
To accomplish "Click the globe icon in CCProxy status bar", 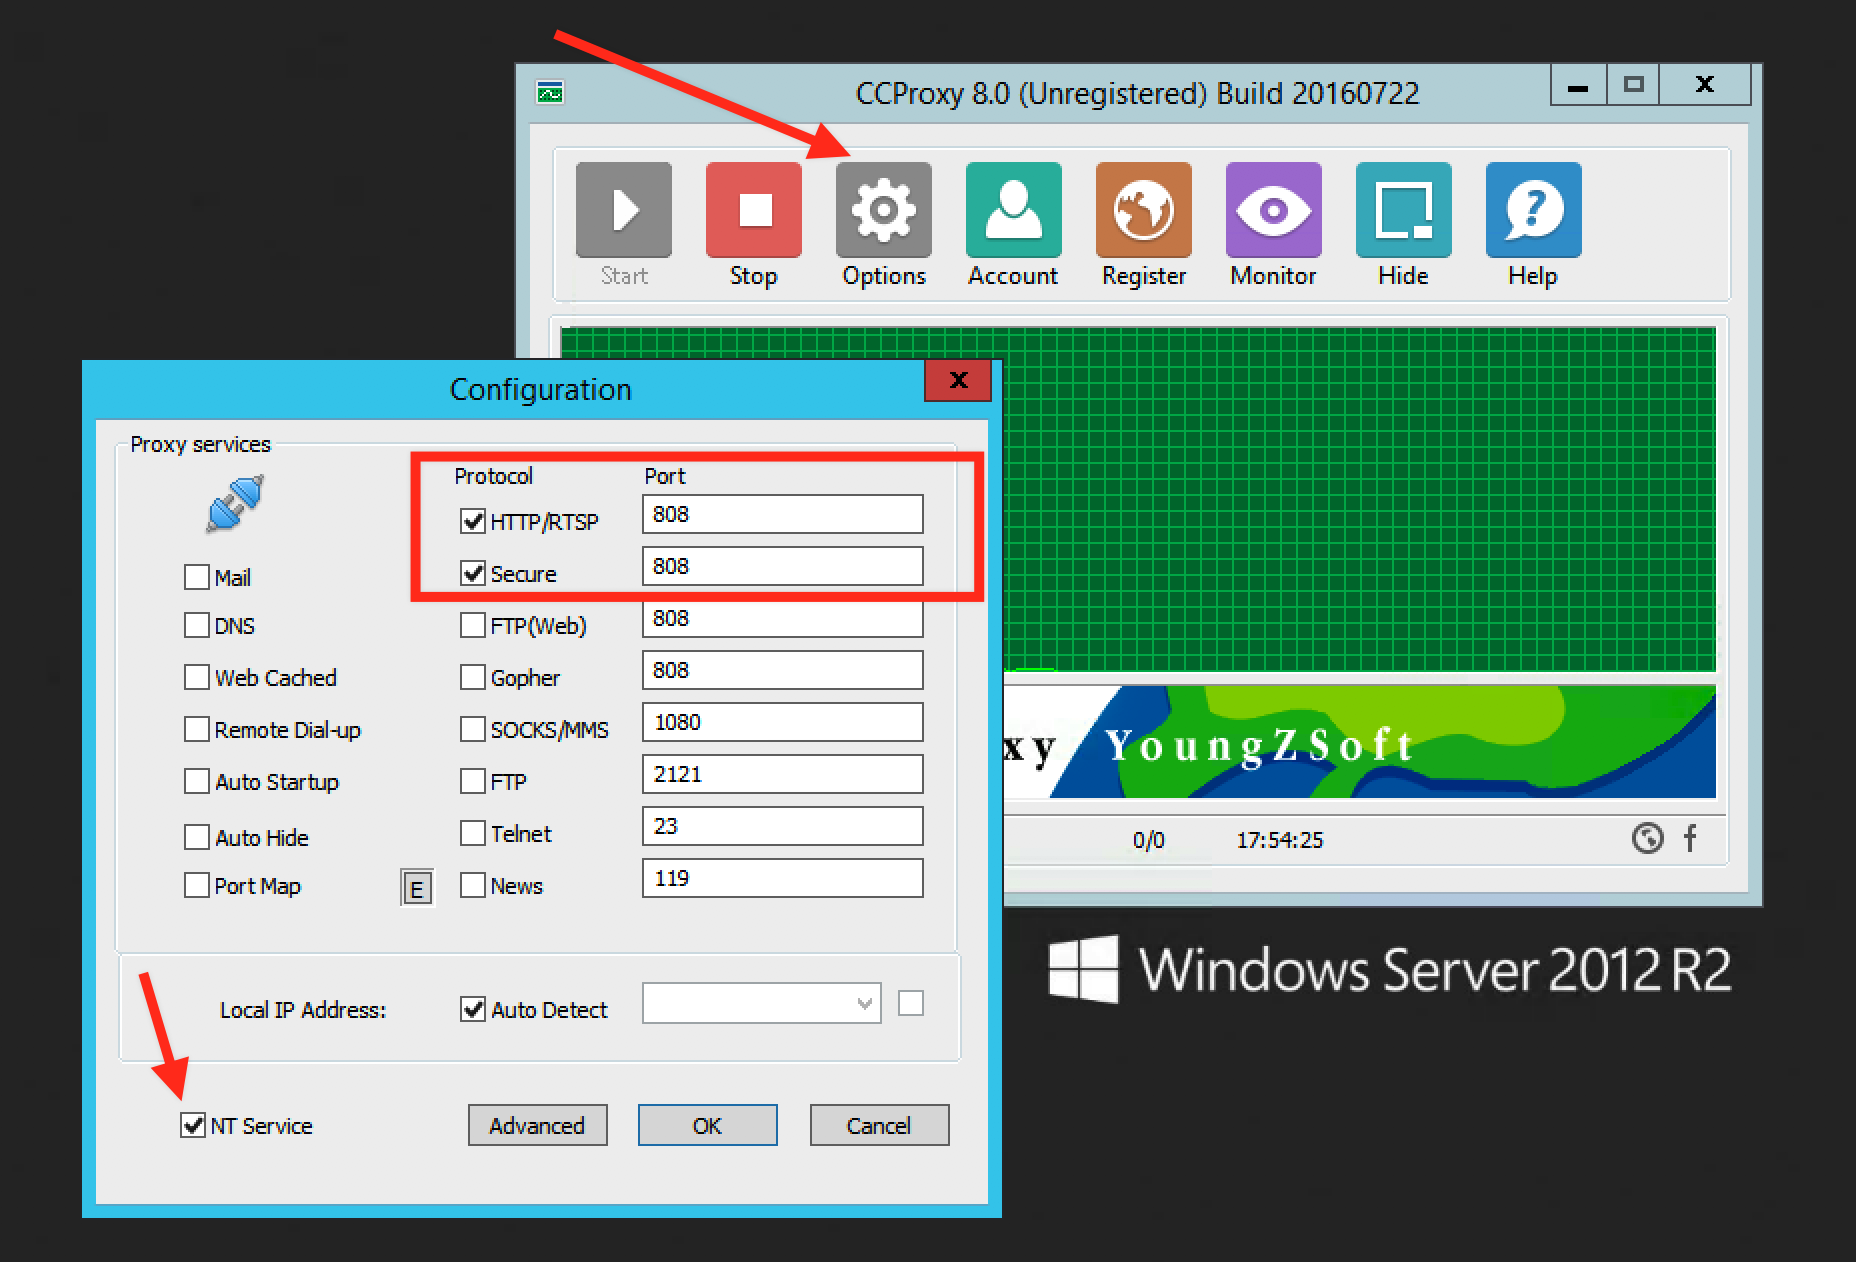I will [1647, 838].
